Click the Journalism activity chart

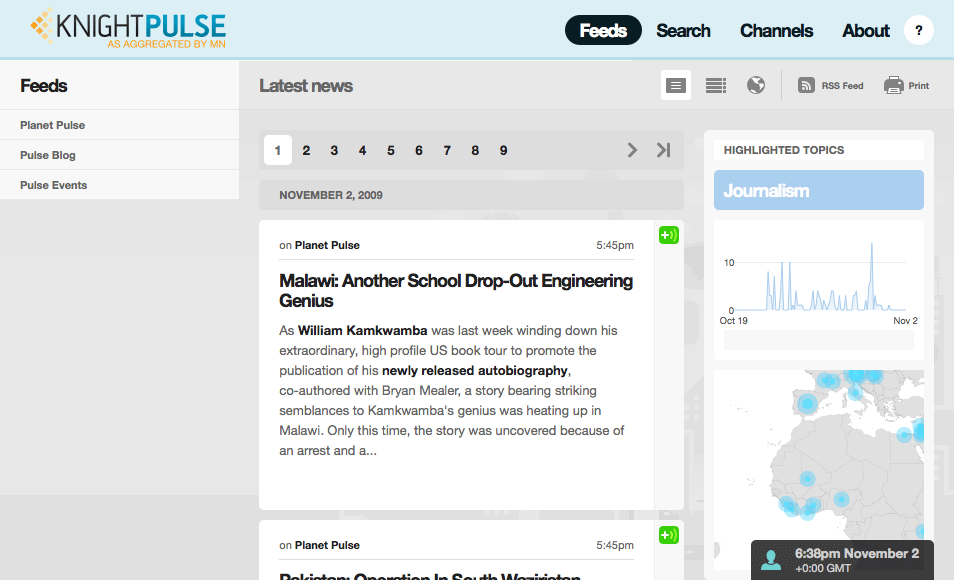tap(818, 283)
